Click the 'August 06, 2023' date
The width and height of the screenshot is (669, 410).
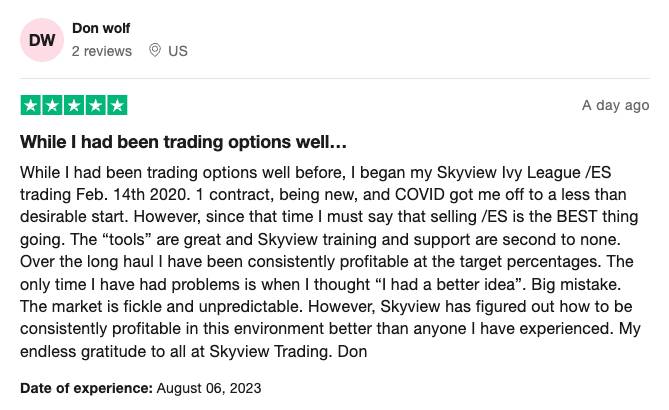(x=209, y=388)
